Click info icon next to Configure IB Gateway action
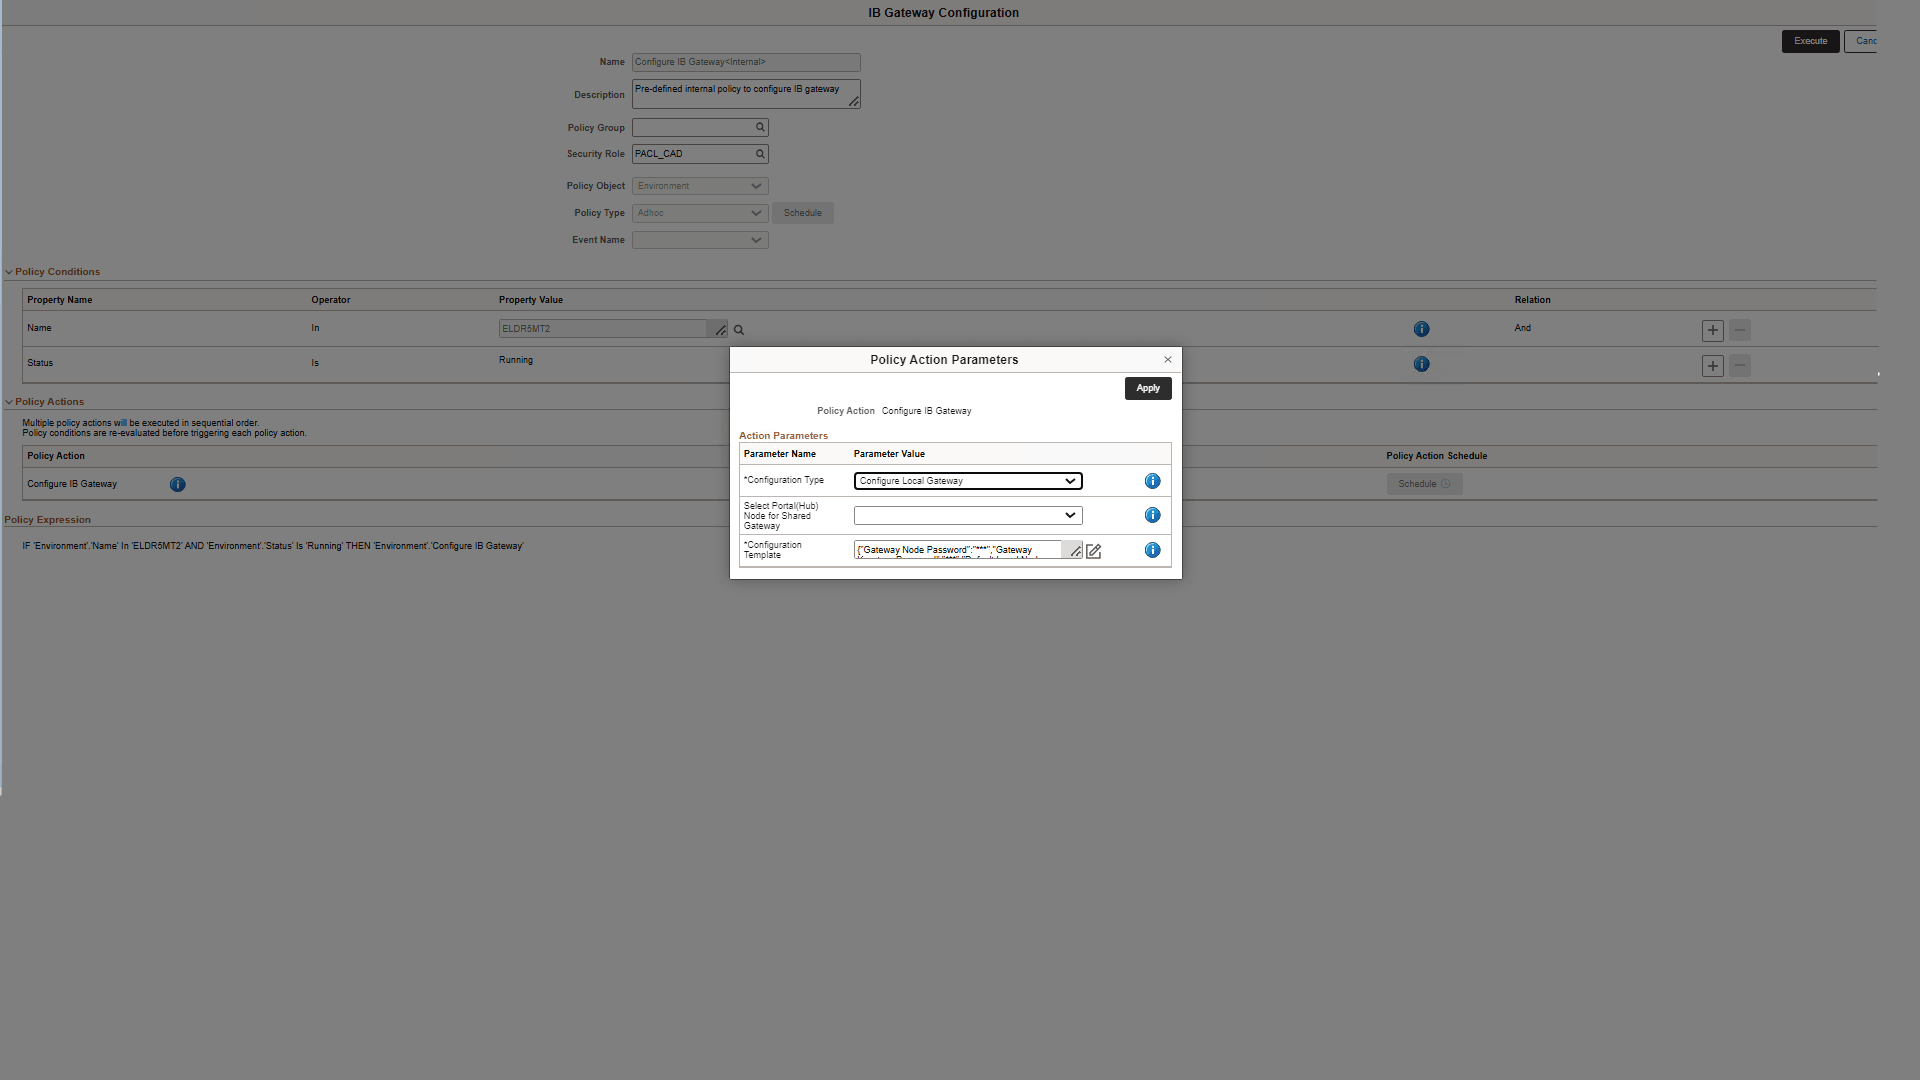The width and height of the screenshot is (1920, 1080). (x=177, y=484)
